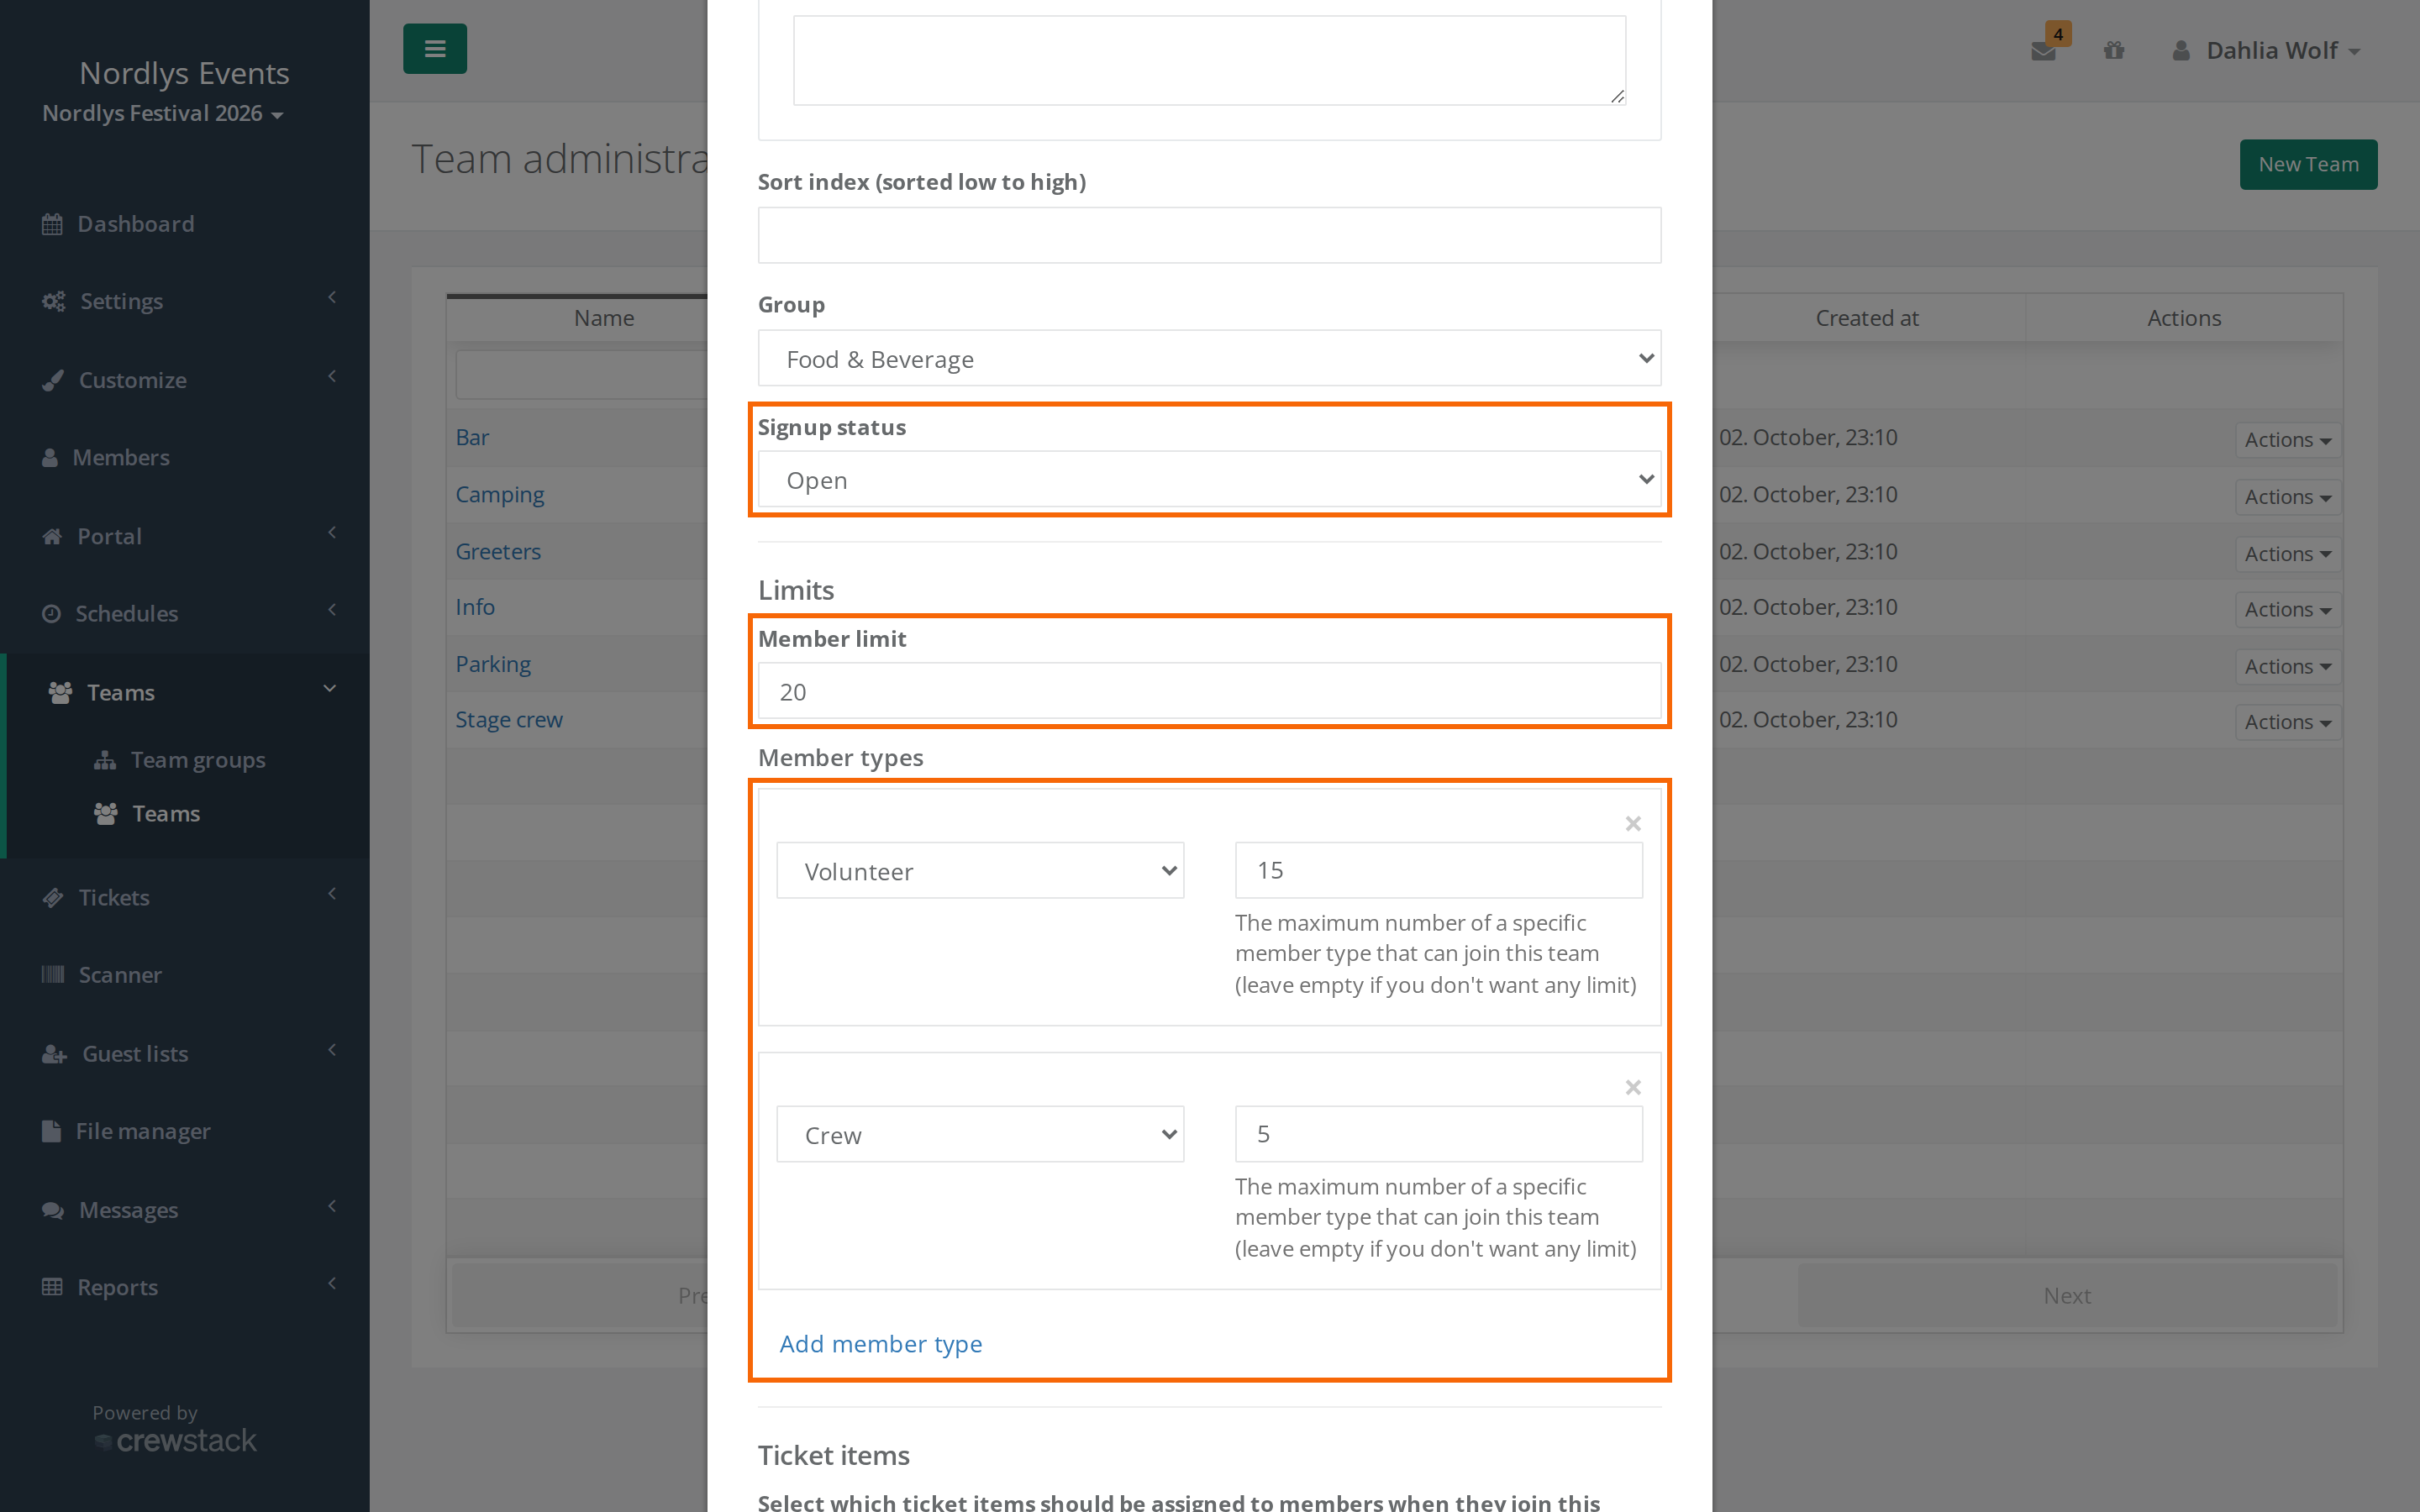Focus the Volunteer limit field showing 15

(1438, 870)
